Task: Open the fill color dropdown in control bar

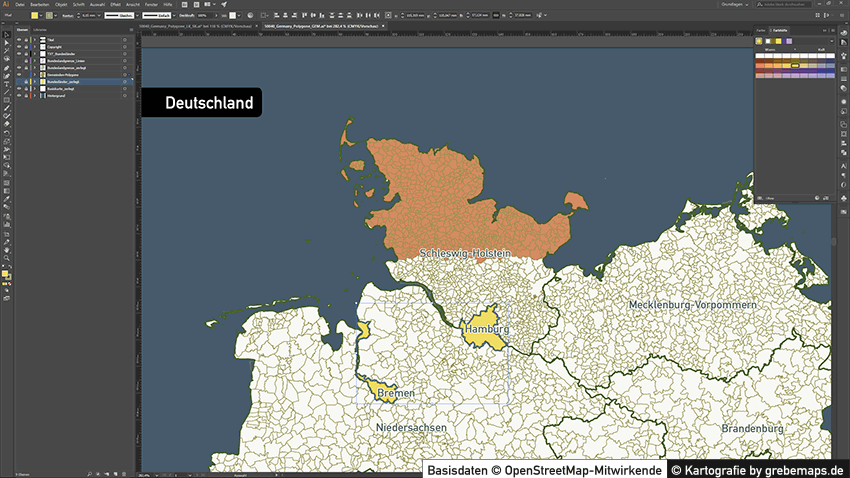Action: pyautogui.click(x=42, y=17)
